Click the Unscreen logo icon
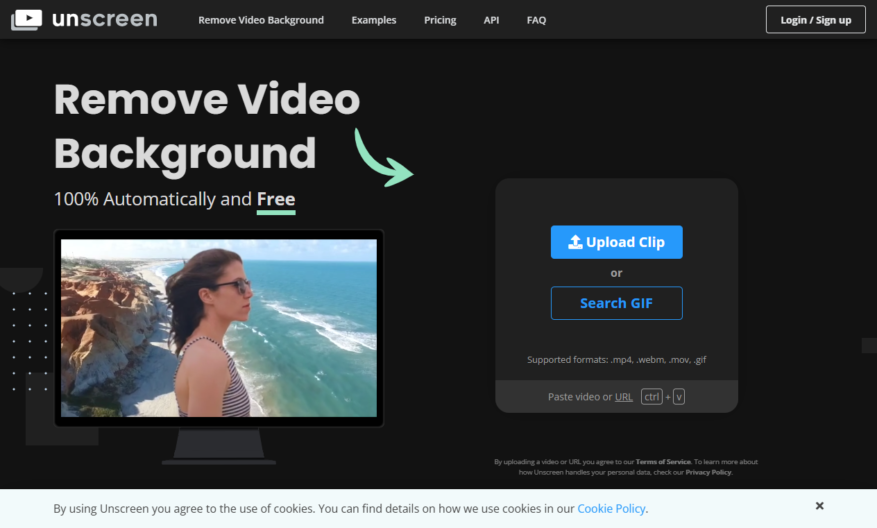This screenshot has height=528, width=877. pos(26,20)
